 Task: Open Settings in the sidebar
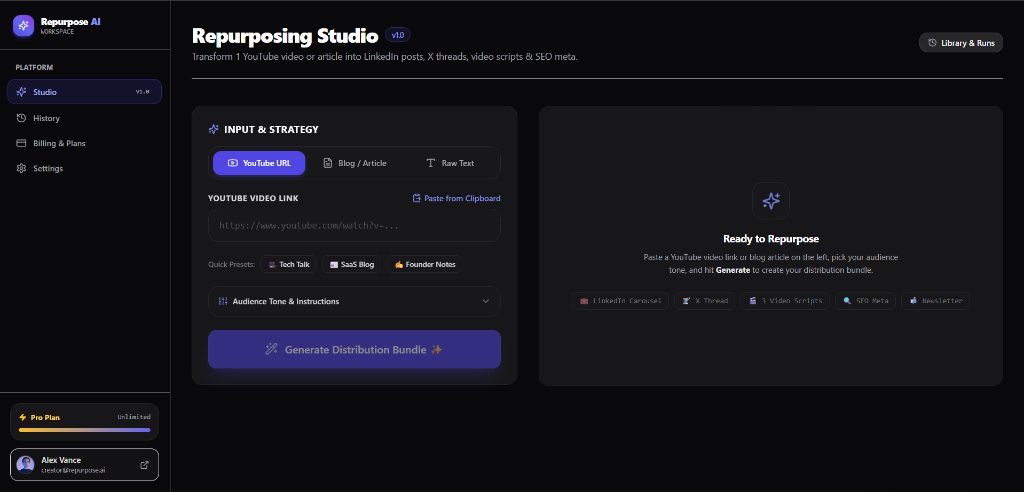point(84,169)
